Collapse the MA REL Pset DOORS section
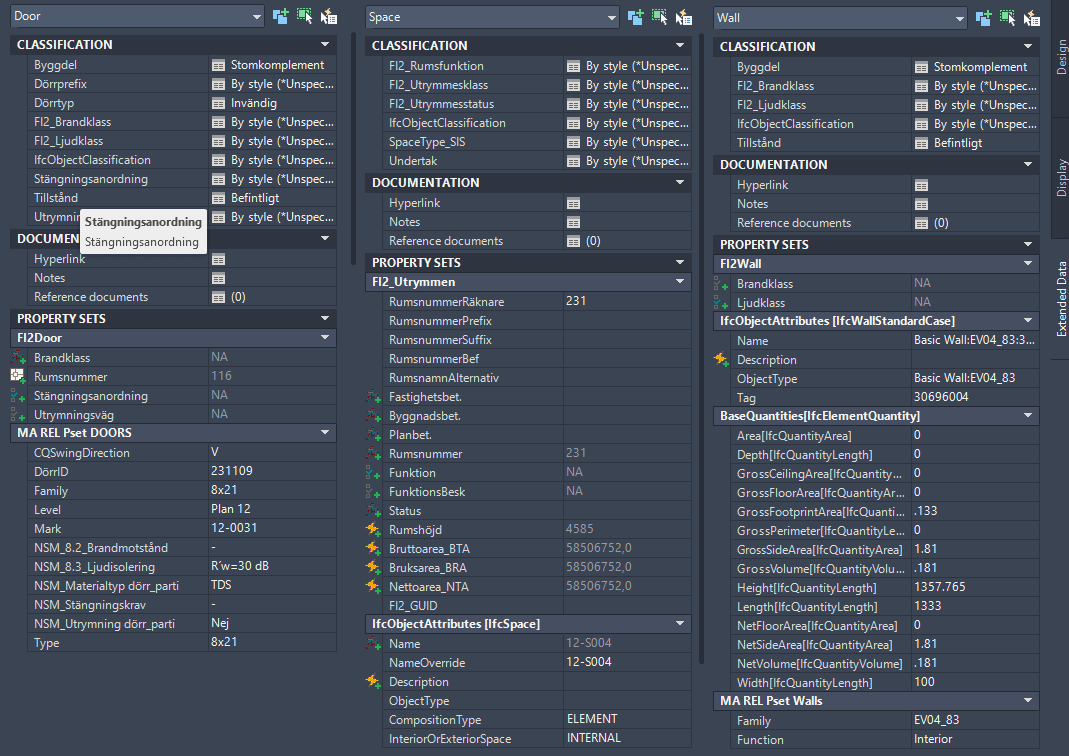The height and width of the screenshot is (756, 1069). (x=325, y=432)
